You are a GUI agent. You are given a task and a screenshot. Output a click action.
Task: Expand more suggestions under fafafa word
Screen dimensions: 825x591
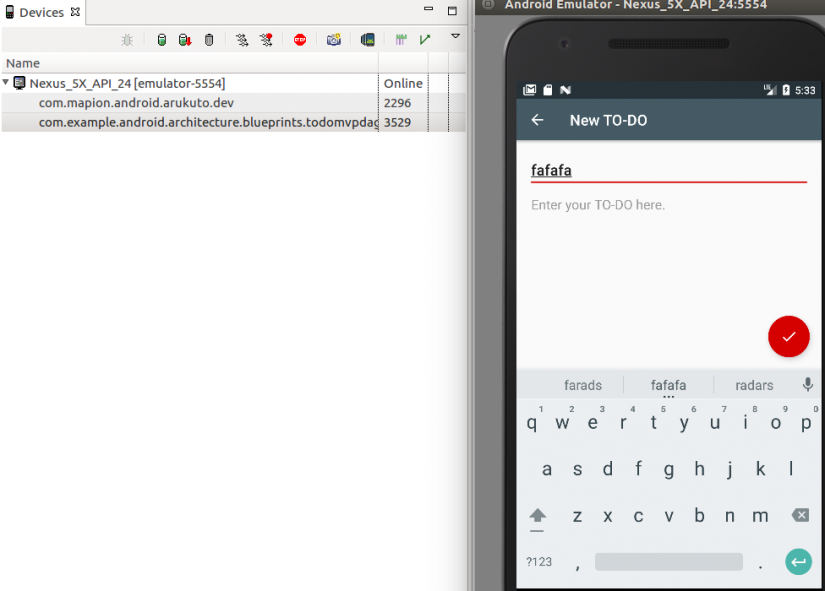click(668, 396)
